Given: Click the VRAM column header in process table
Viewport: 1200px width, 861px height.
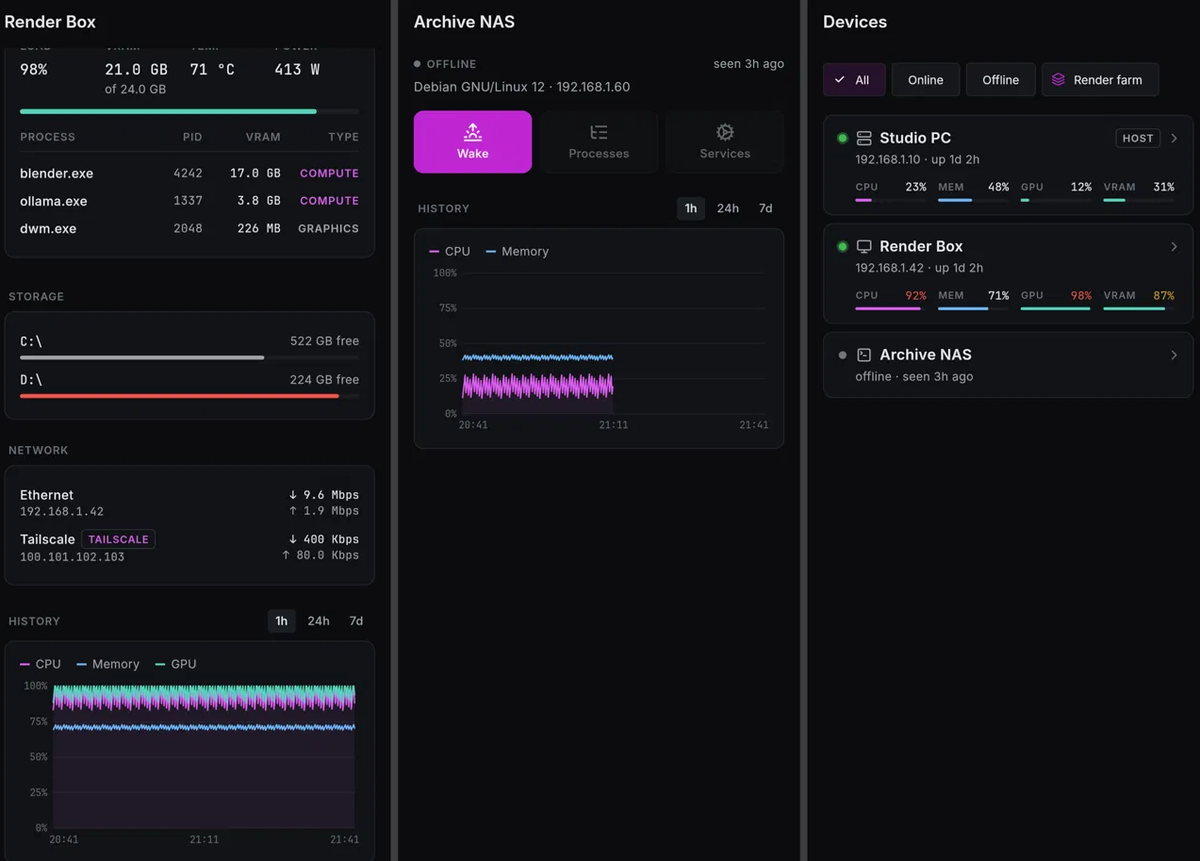Looking at the screenshot, I should click(x=263, y=137).
